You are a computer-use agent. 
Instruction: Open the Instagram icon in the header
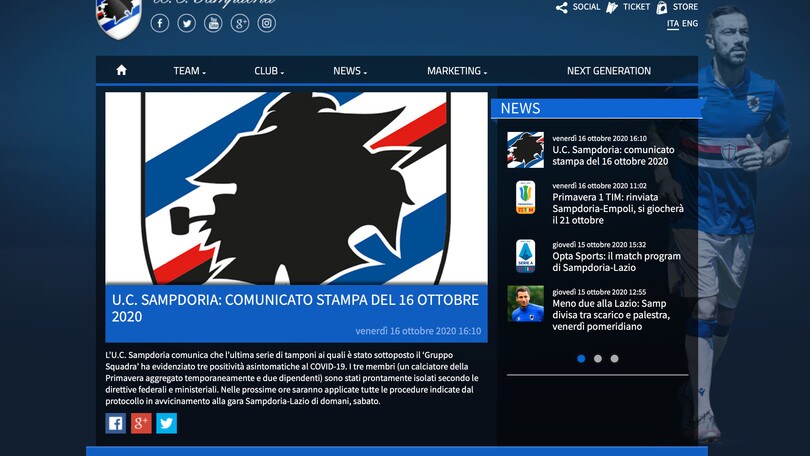(267, 23)
